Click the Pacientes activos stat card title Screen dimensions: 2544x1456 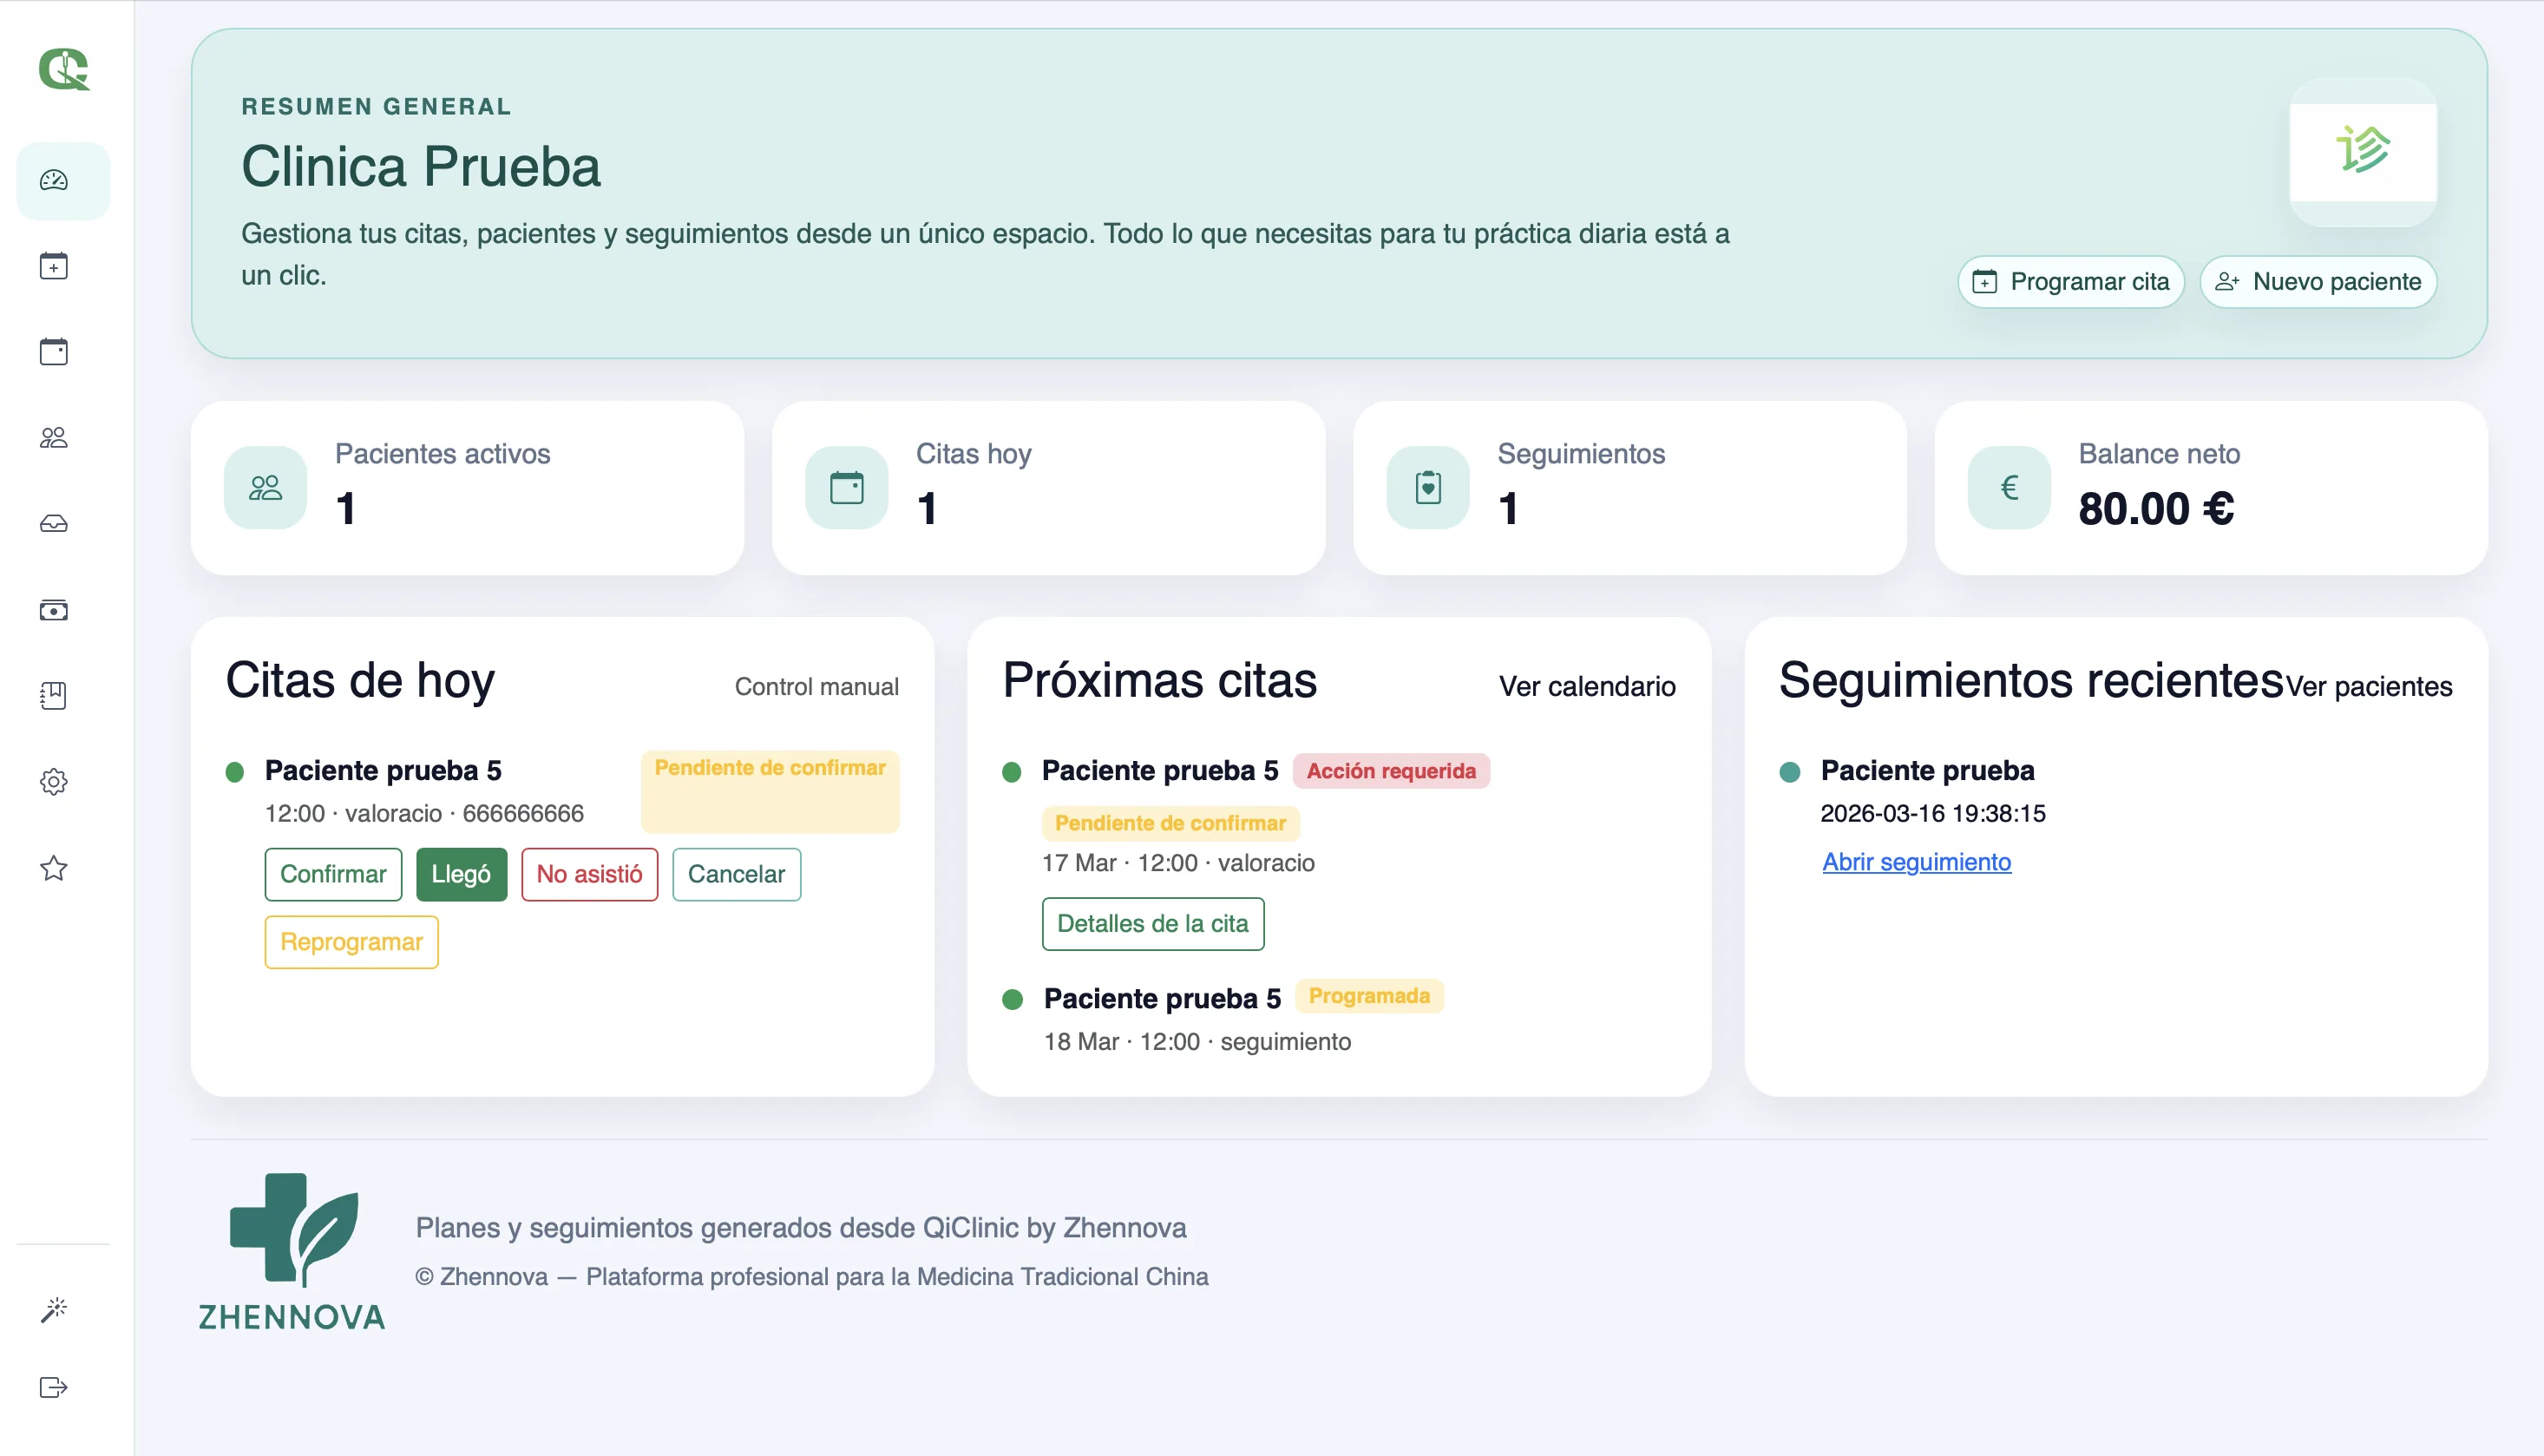click(442, 454)
